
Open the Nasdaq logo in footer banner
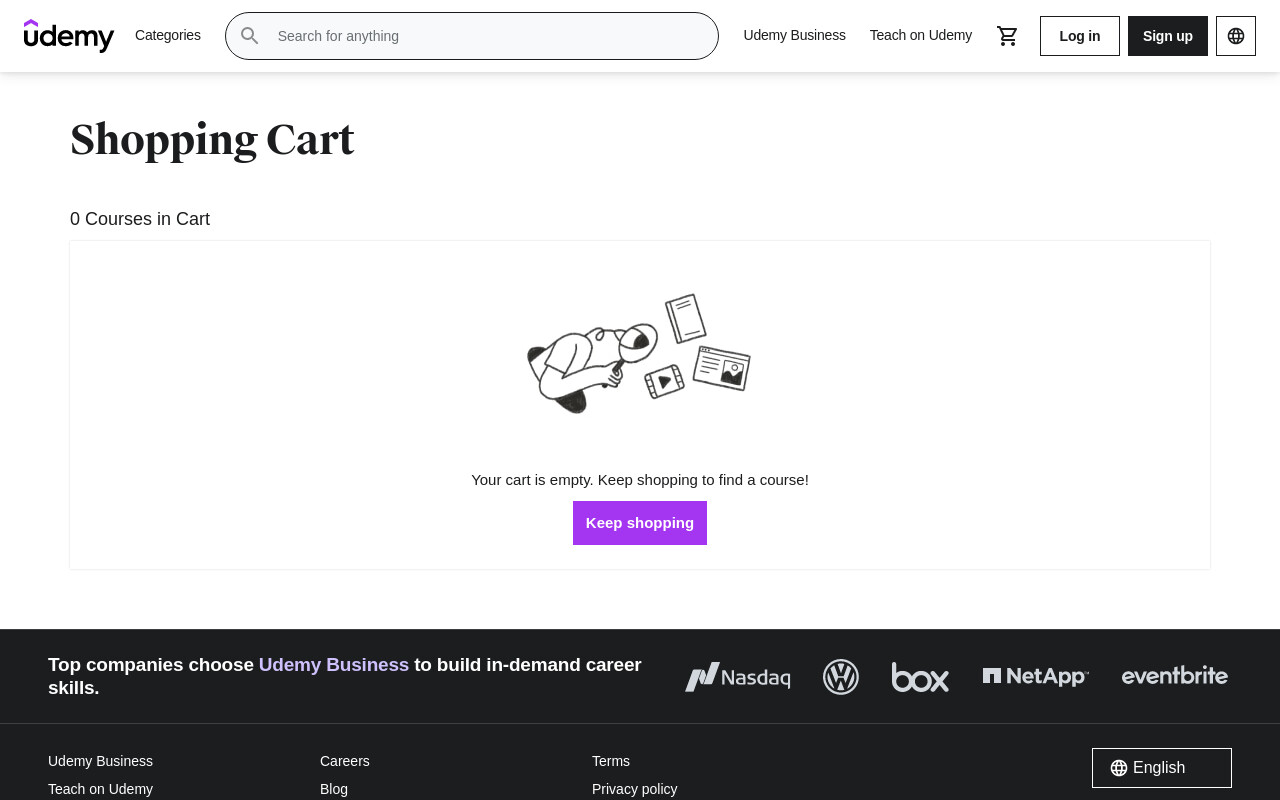click(738, 677)
